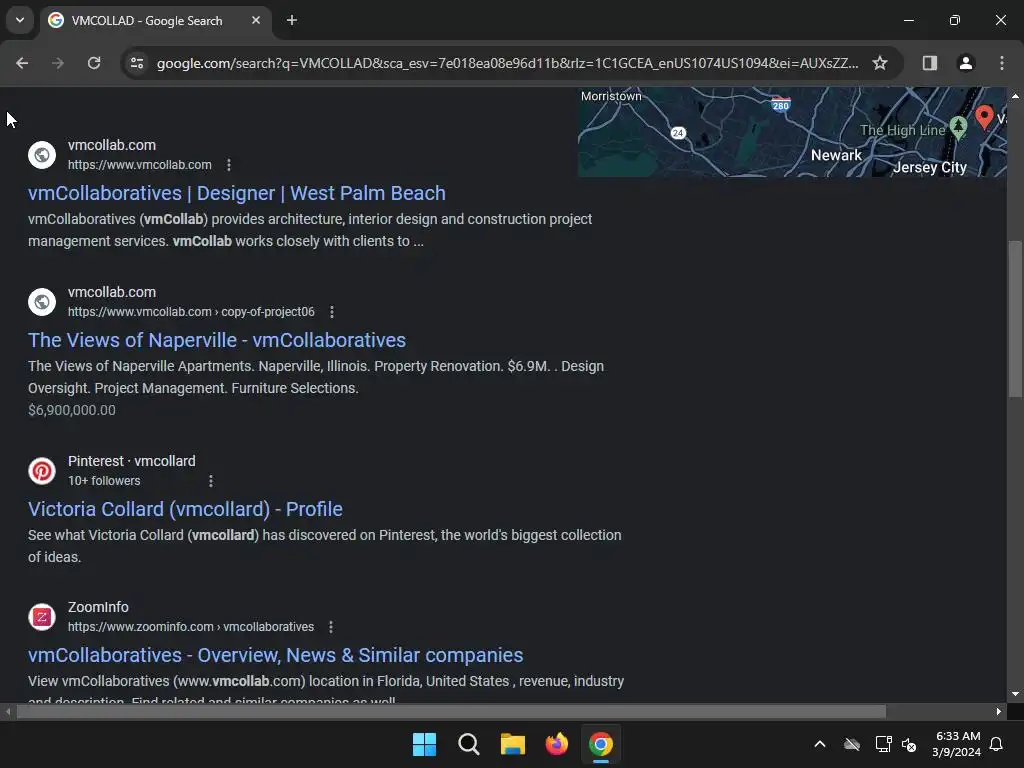Open The Views of Naperville - vmCollaboratives
This screenshot has width=1024, height=768.
(217, 340)
